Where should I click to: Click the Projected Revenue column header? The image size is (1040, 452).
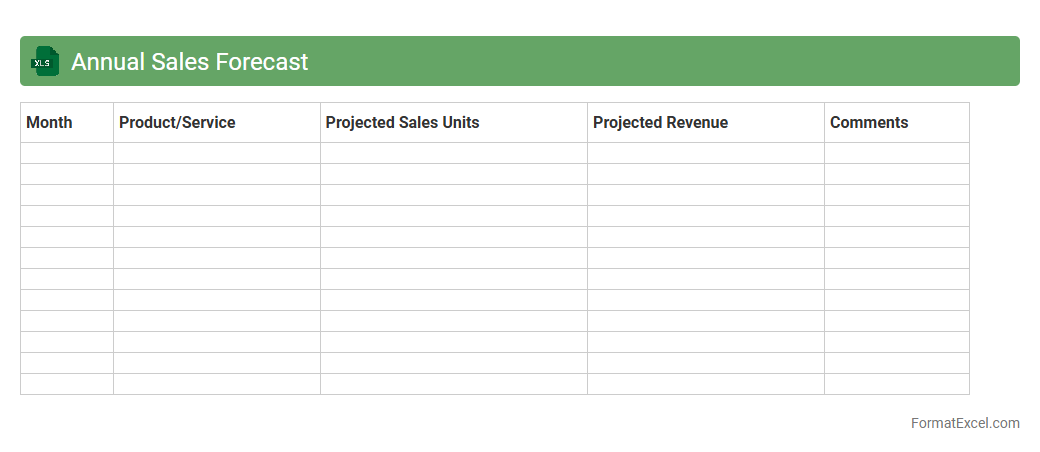[x=660, y=123]
